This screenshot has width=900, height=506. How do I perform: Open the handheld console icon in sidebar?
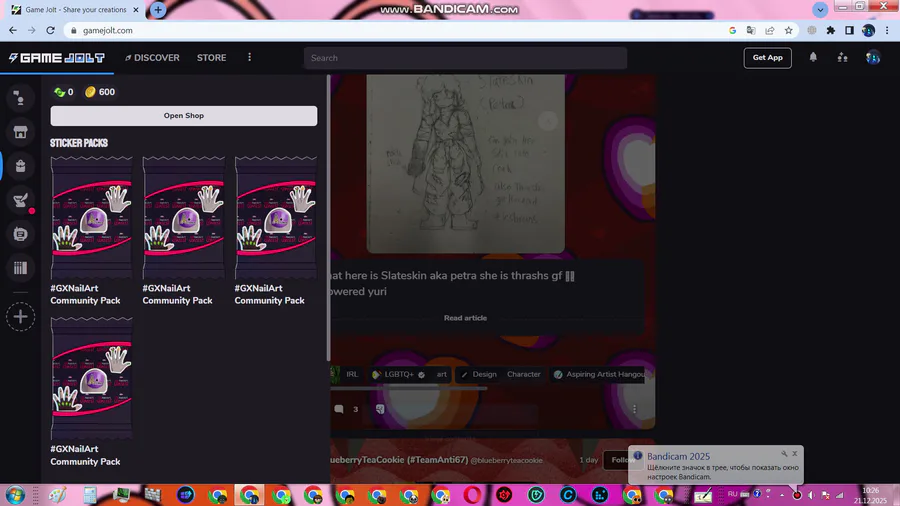tap(20, 233)
